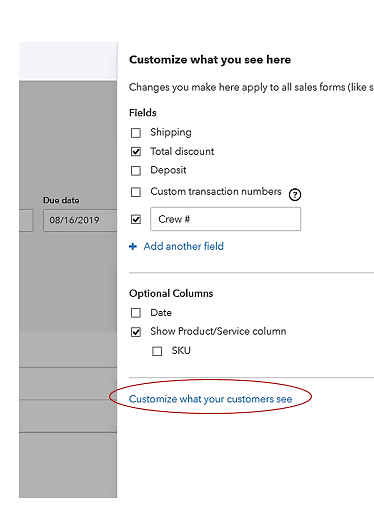This screenshot has height=507, width=374.
Task: Open Customize what your customers see link
Action: coord(210,399)
